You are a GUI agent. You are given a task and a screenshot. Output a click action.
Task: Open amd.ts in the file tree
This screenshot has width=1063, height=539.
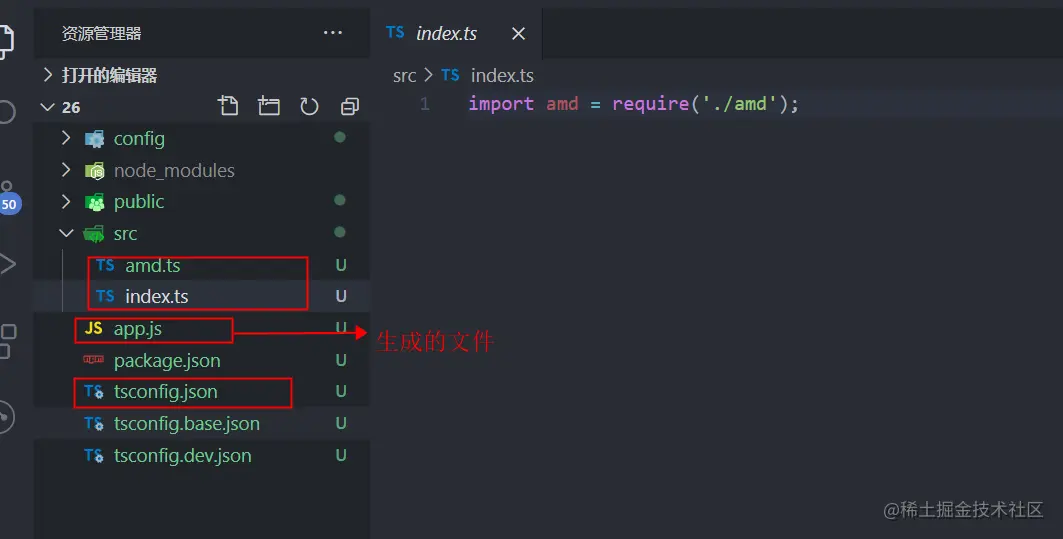click(x=153, y=265)
